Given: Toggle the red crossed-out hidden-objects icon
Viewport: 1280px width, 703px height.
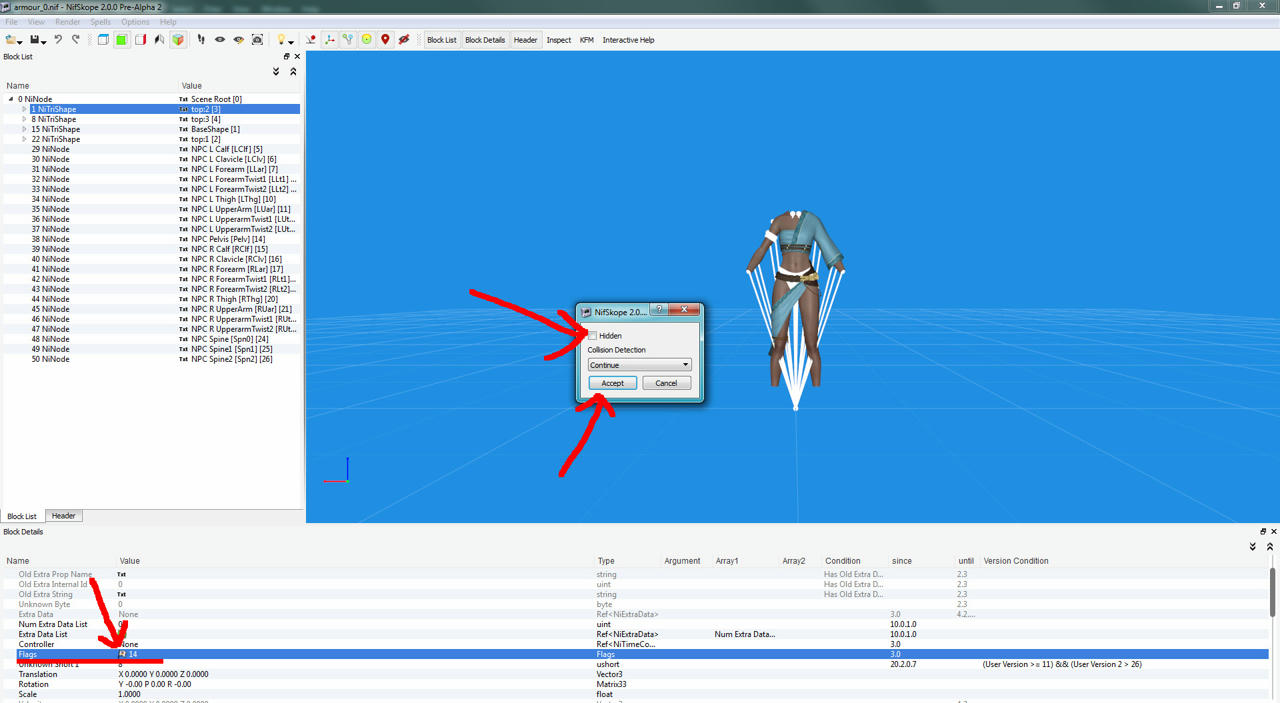Looking at the screenshot, I should (x=404, y=40).
